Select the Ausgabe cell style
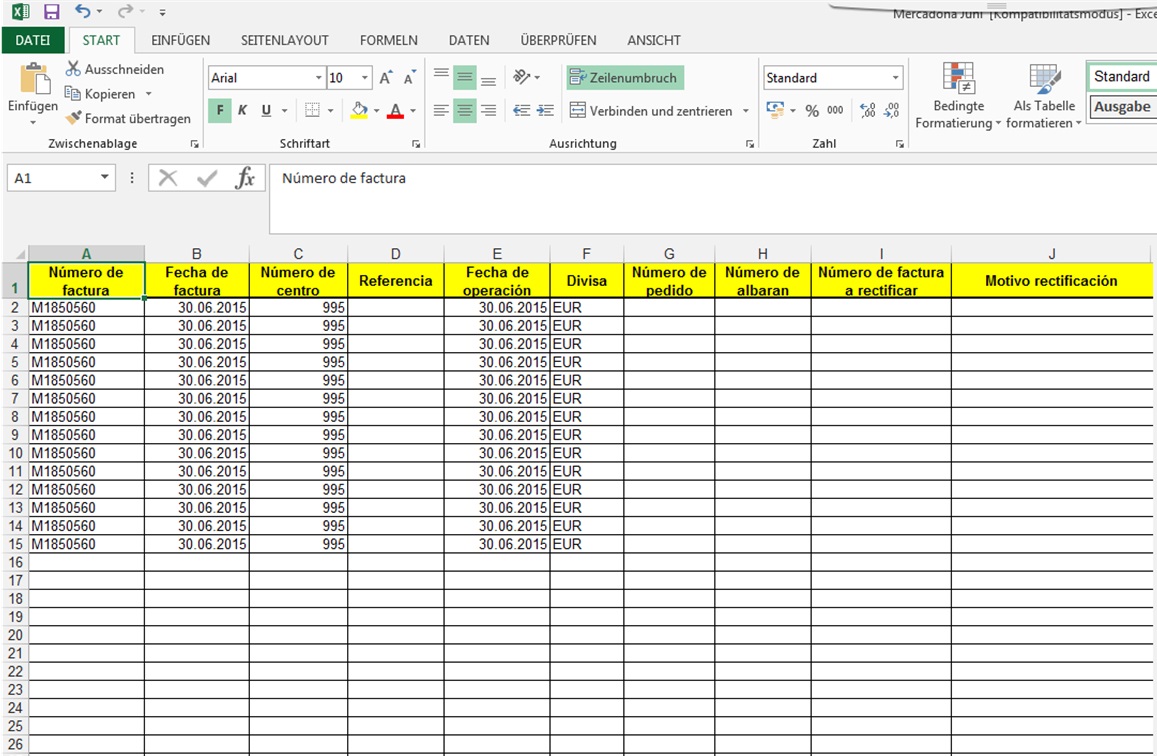Viewport: 1157px width, 756px height. [x=1122, y=107]
